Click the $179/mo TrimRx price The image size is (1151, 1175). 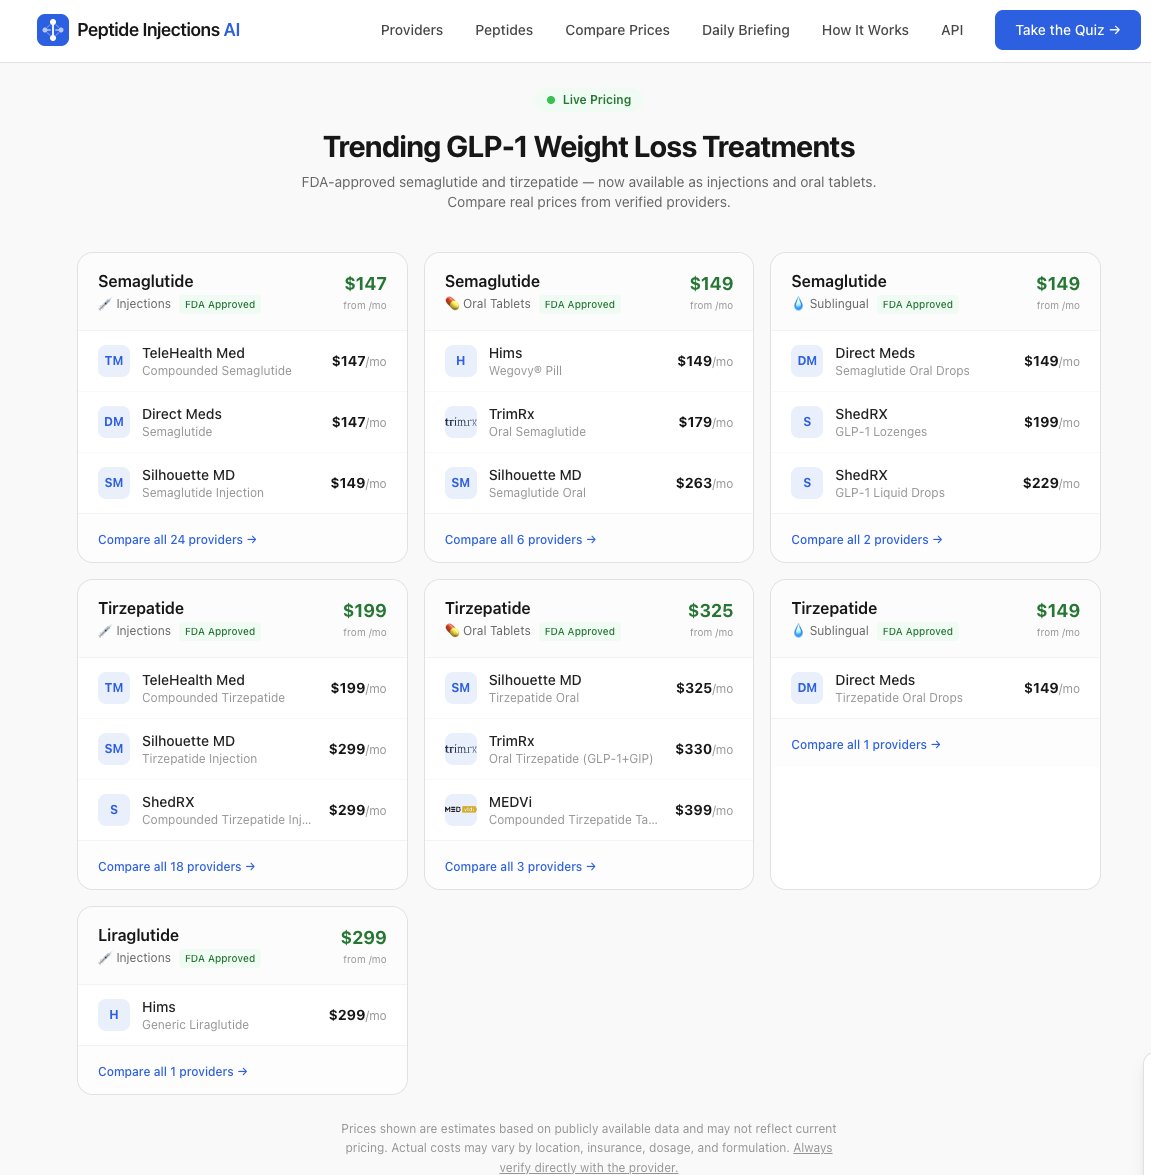(x=706, y=422)
